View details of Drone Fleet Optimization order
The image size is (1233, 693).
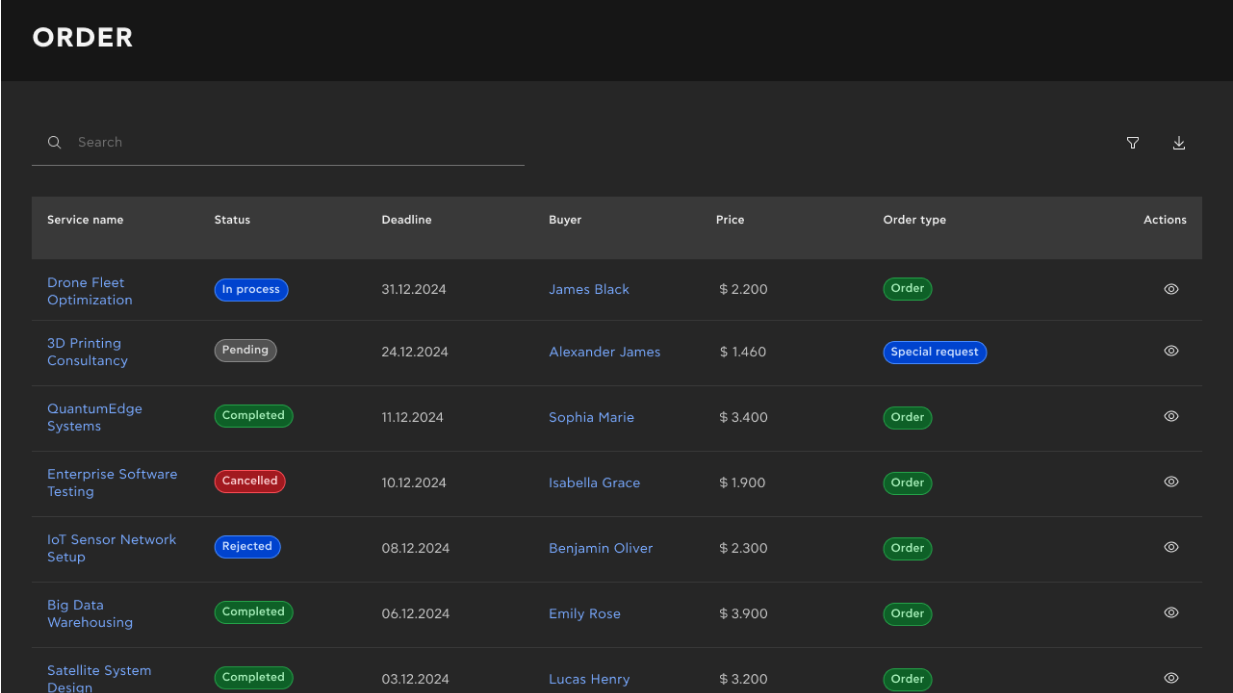1171,289
